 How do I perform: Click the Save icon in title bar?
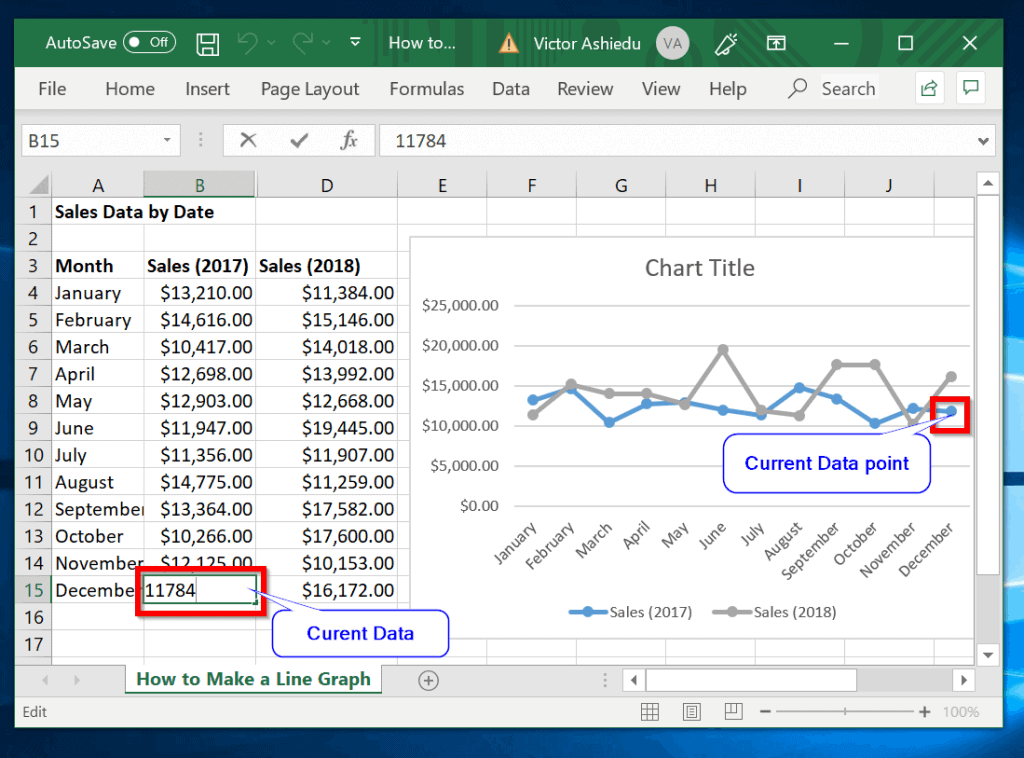pos(208,44)
